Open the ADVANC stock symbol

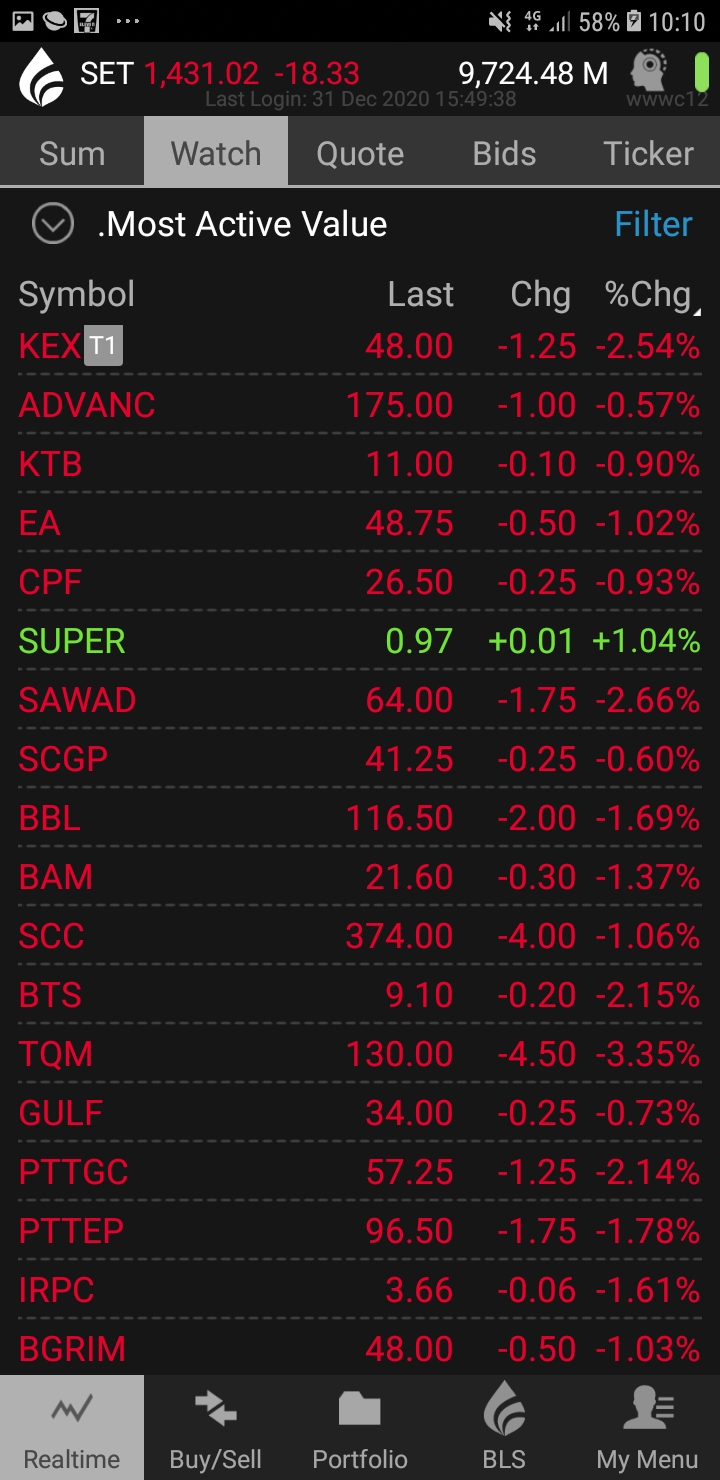point(87,405)
